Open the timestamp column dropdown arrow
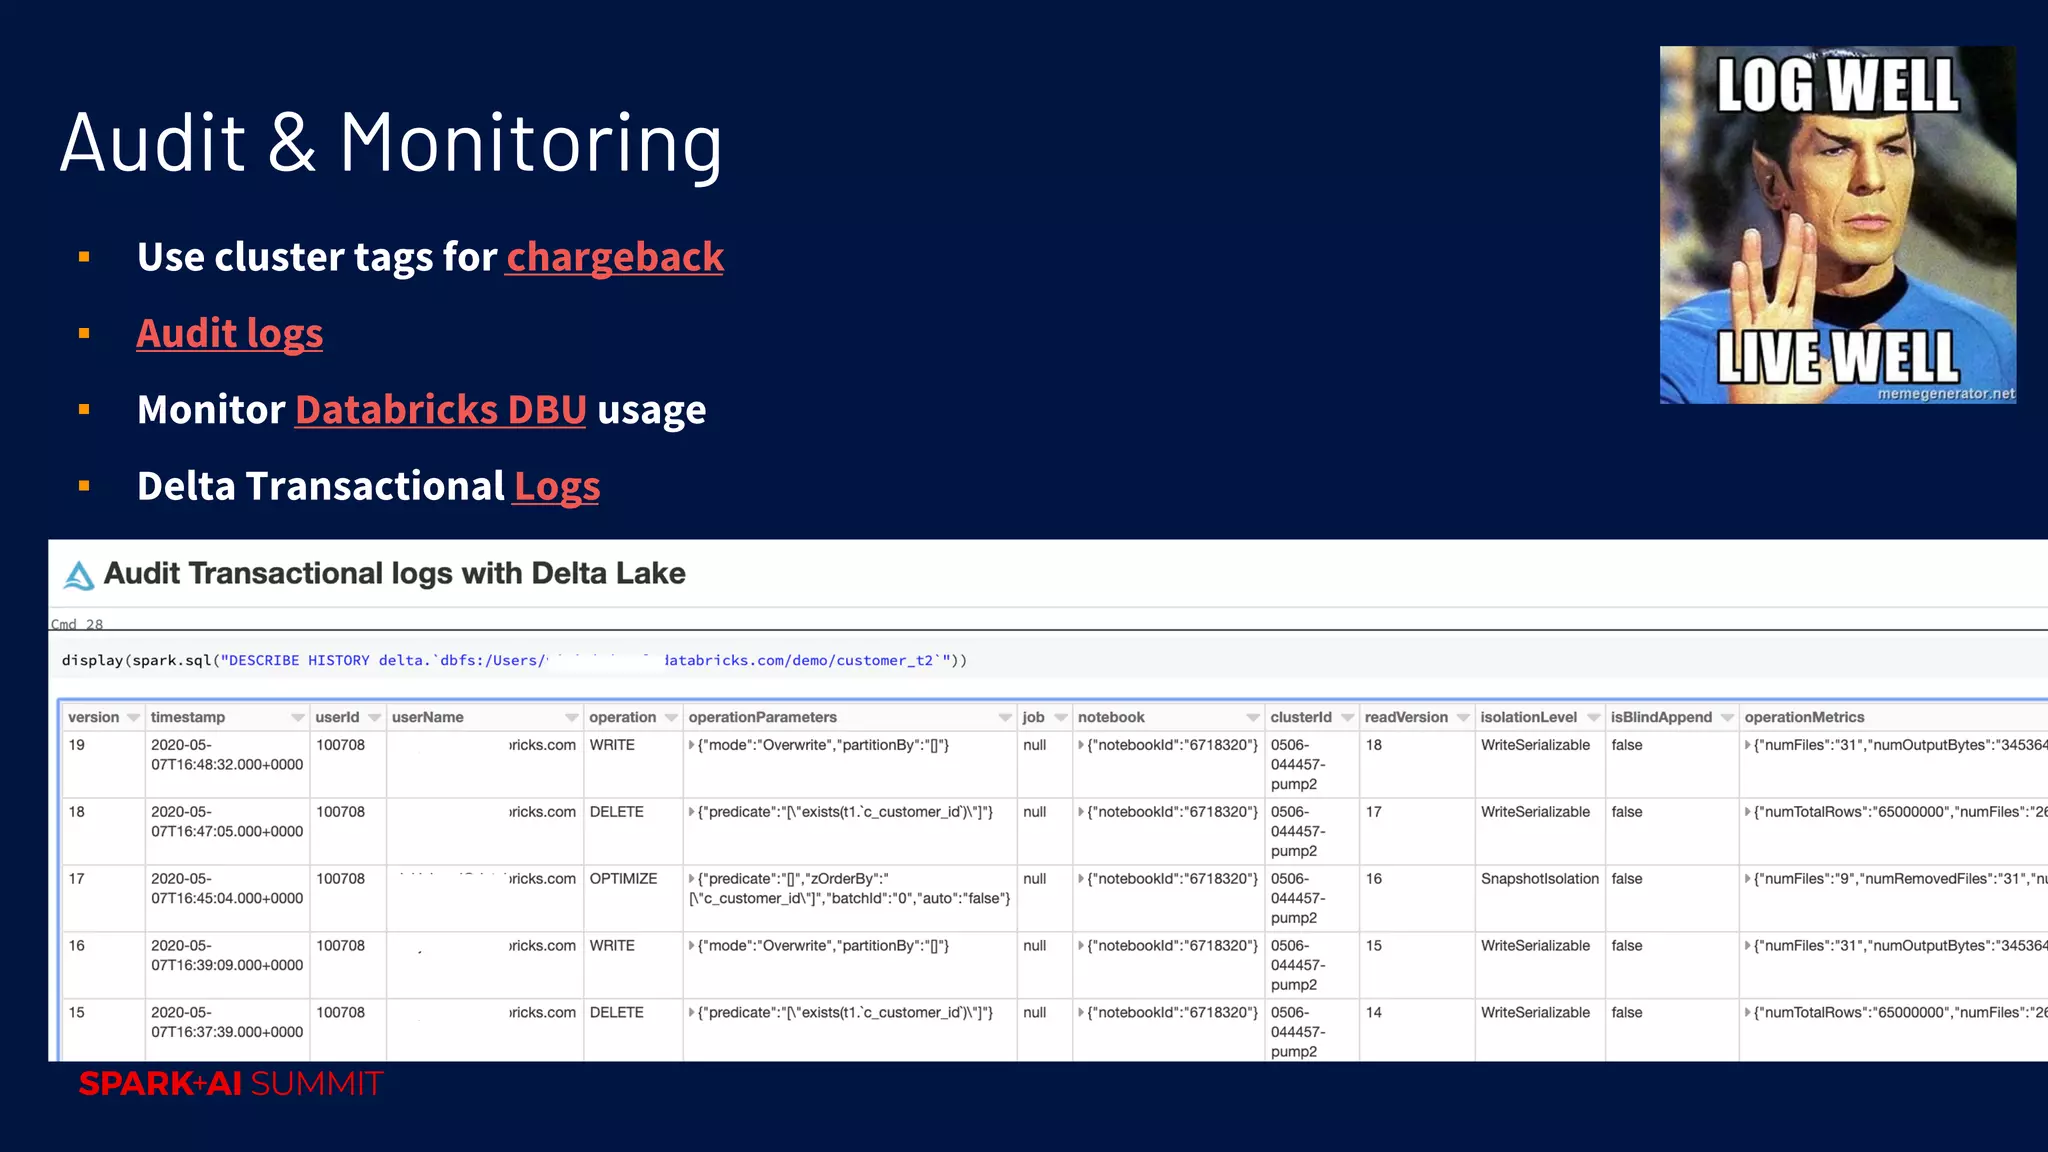 [297, 718]
